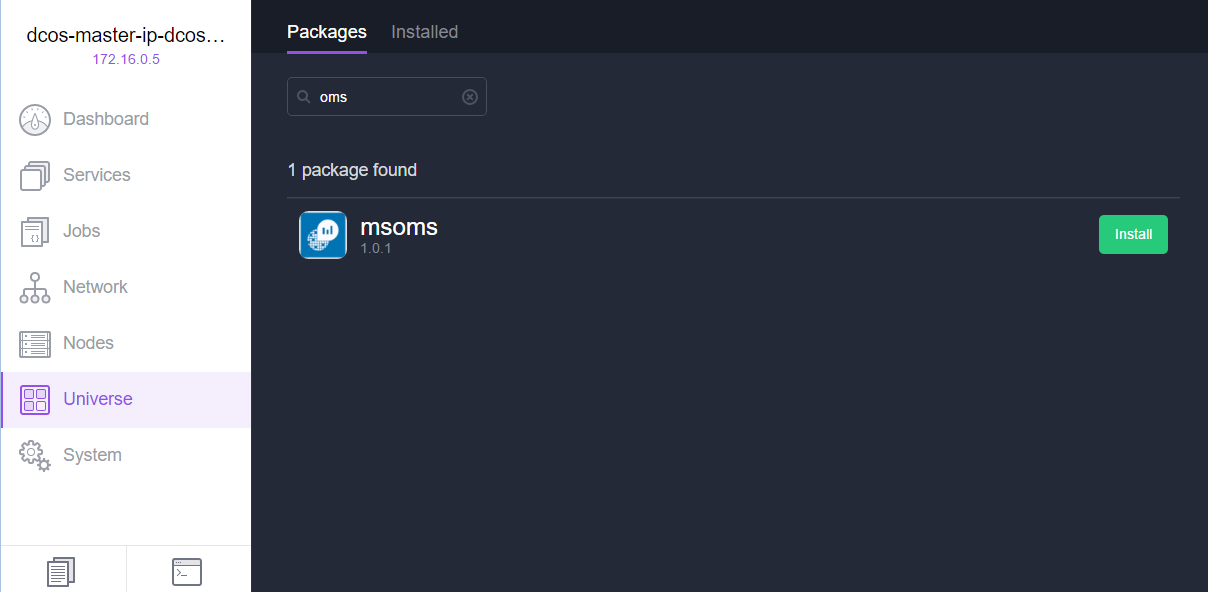The image size is (1208, 592).
Task: Open documentation icon at sidebar bottom
Action: (x=62, y=572)
